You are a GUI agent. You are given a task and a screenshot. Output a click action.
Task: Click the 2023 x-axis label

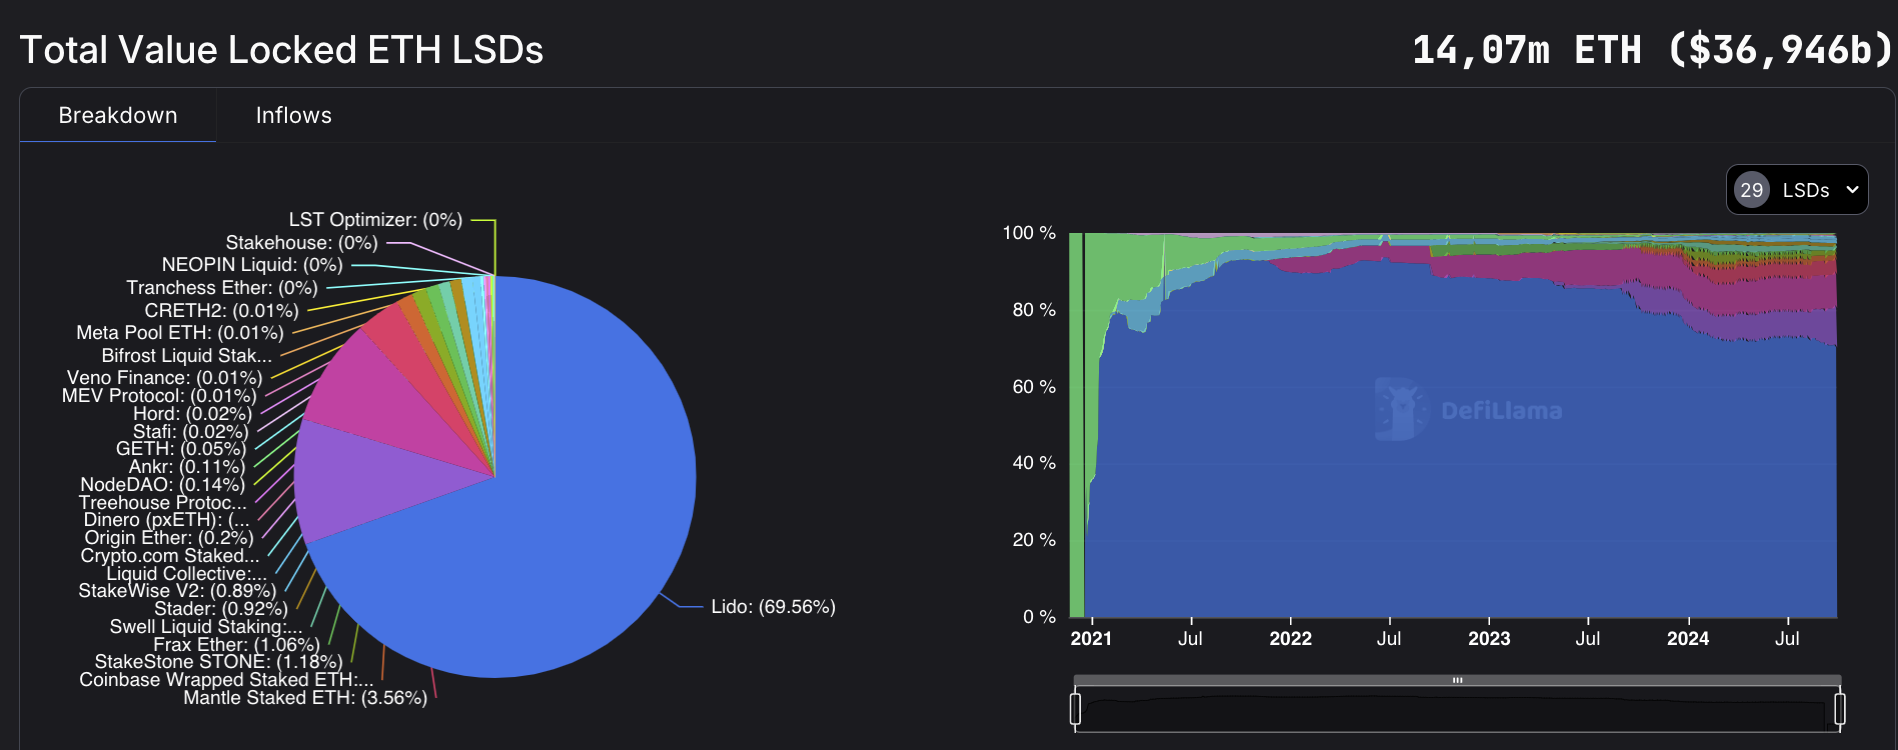1489,639
